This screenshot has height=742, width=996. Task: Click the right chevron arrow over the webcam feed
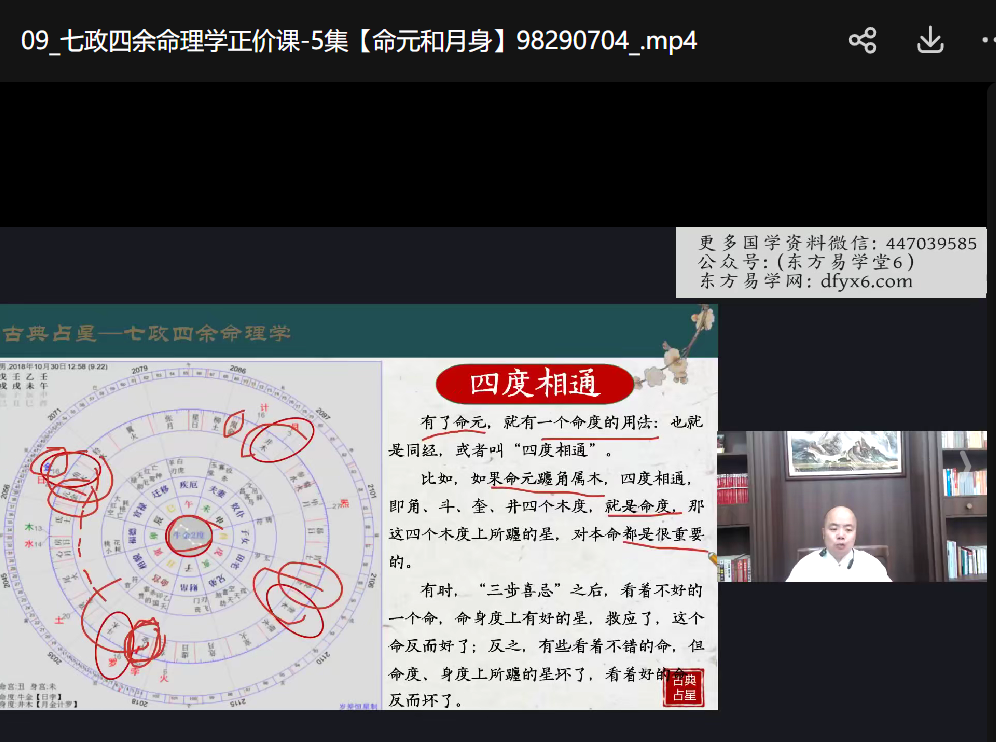(x=965, y=461)
